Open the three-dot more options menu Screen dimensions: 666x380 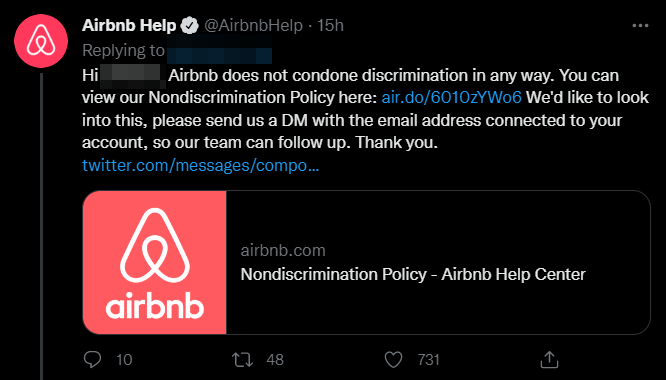coord(640,26)
